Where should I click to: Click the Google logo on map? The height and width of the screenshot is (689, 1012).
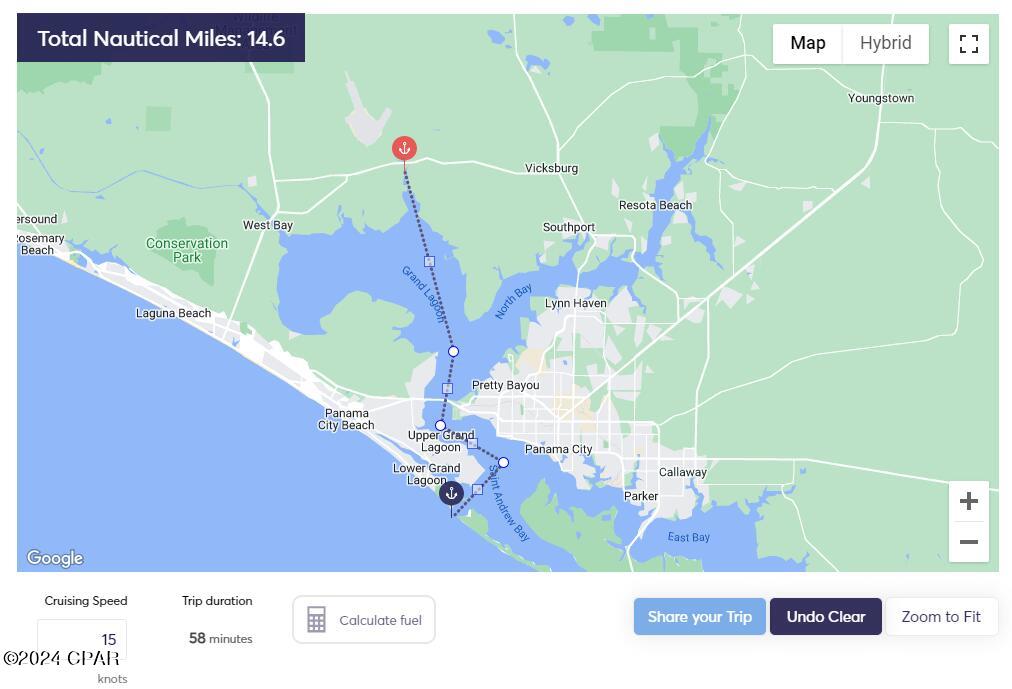[55, 558]
